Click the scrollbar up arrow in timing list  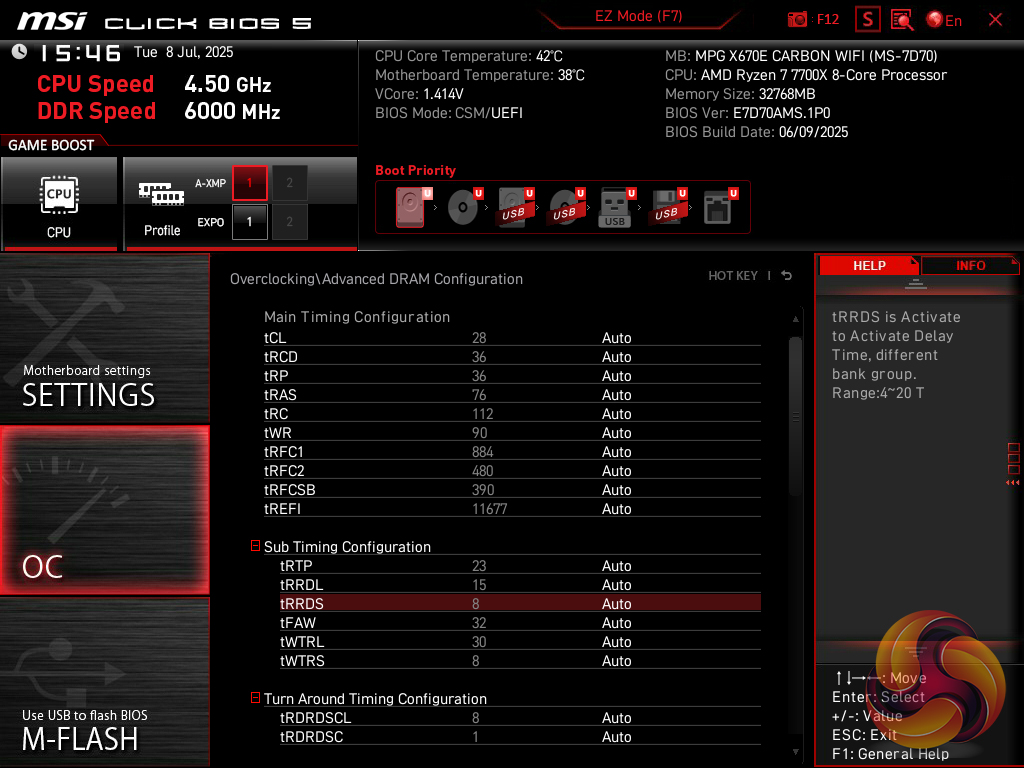point(795,319)
